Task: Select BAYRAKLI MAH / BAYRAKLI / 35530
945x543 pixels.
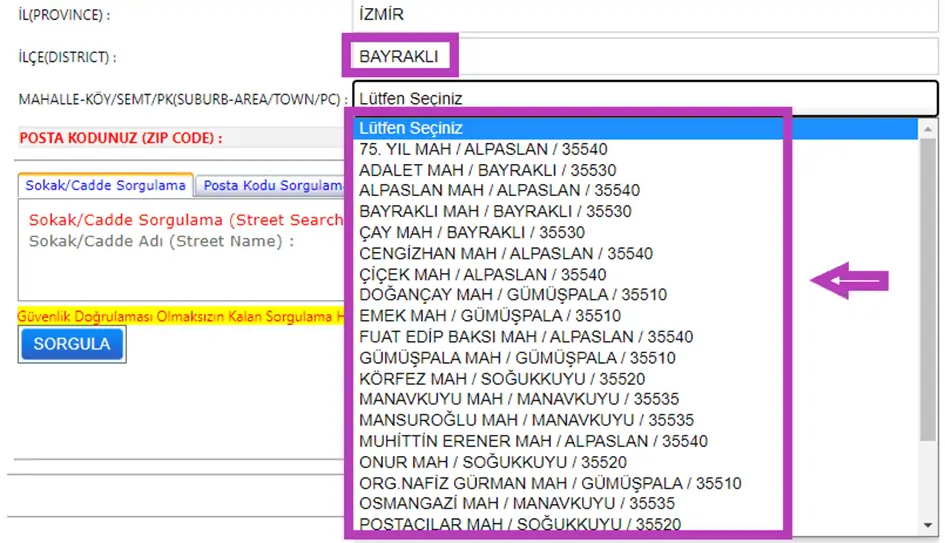Action: tap(495, 211)
